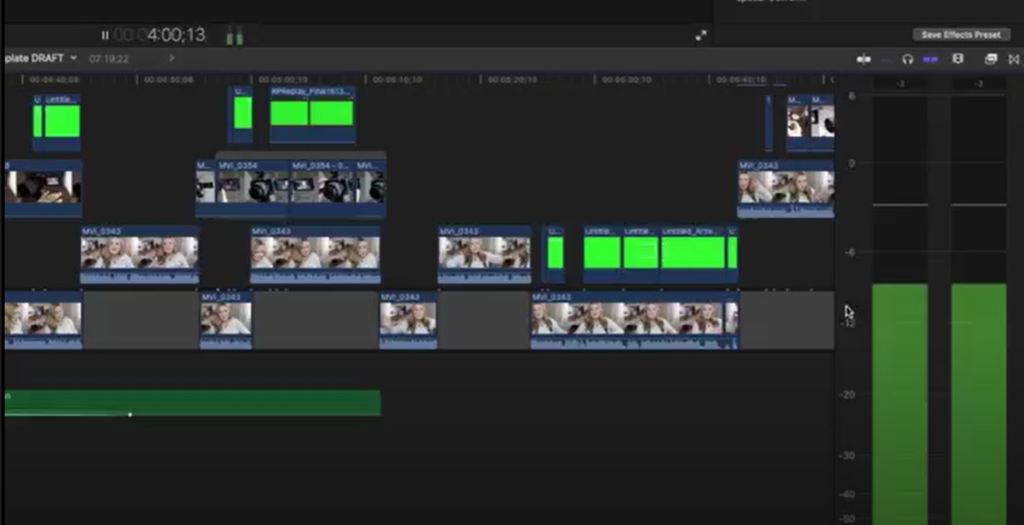
Task: Toggle solo with the headphones icon
Action: coord(907,59)
